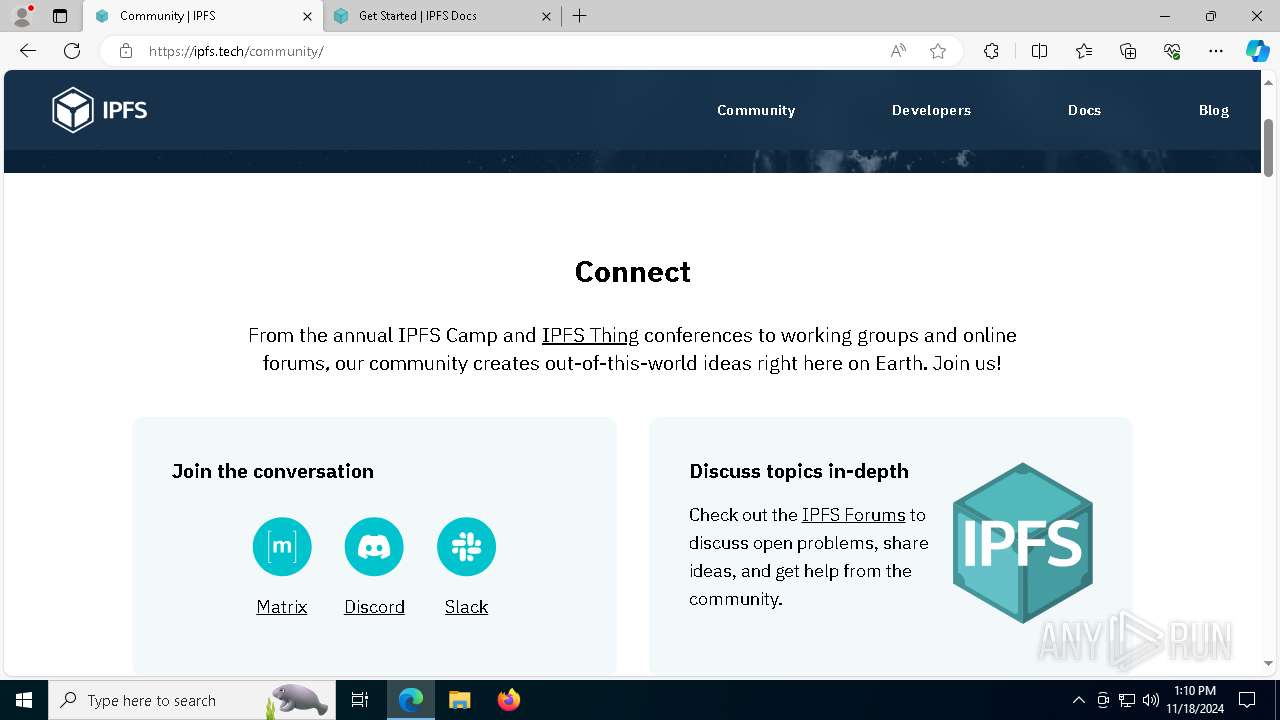The image size is (1280, 720).
Task: Click the IPFS logo in header
Action: click(100, 110)
